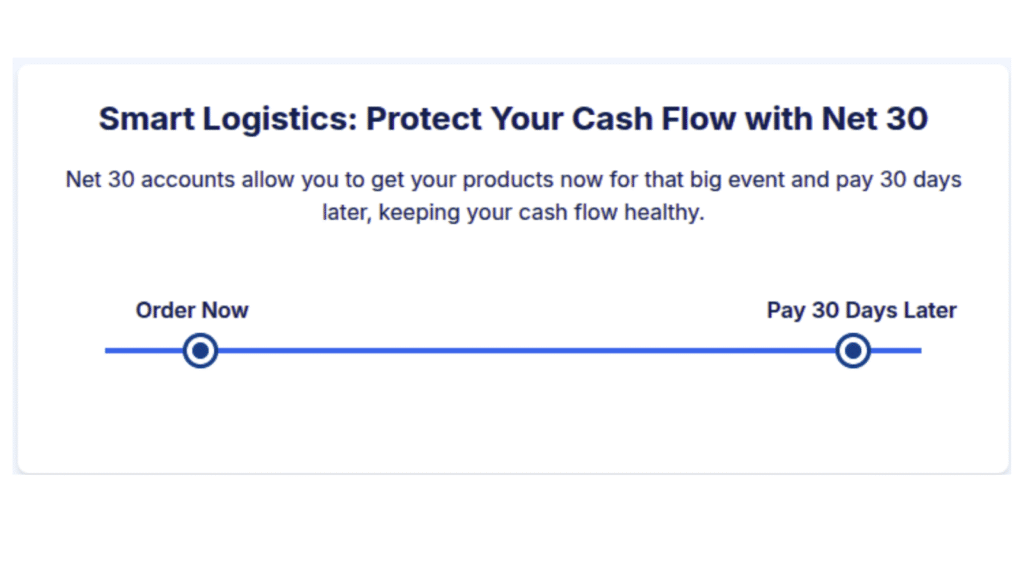Click the timeline bar midway between both markers

pyautogui.click(x=527, y=351)
